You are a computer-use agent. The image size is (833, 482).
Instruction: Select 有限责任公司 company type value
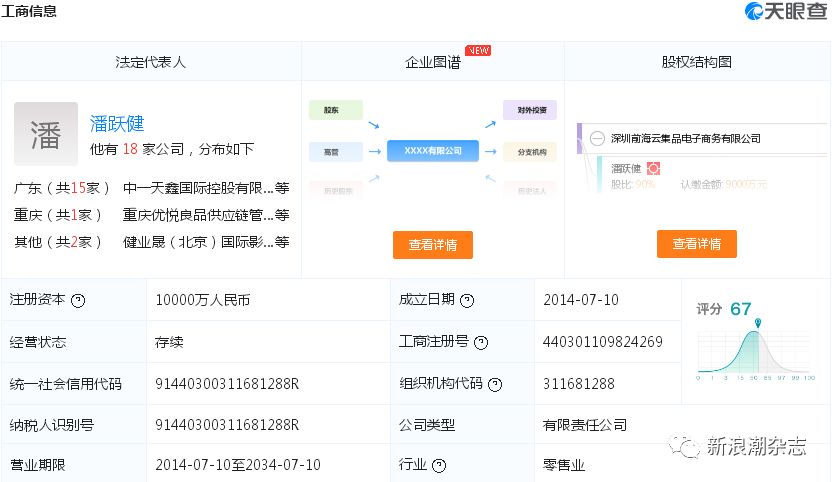click(x=585, y=425)
